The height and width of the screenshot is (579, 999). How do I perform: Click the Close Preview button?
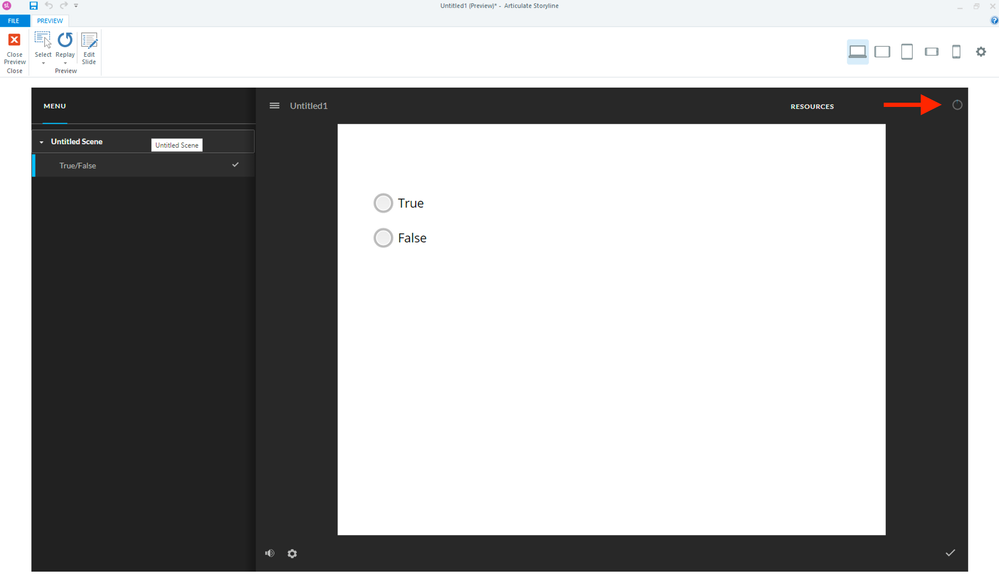point(14,48)
